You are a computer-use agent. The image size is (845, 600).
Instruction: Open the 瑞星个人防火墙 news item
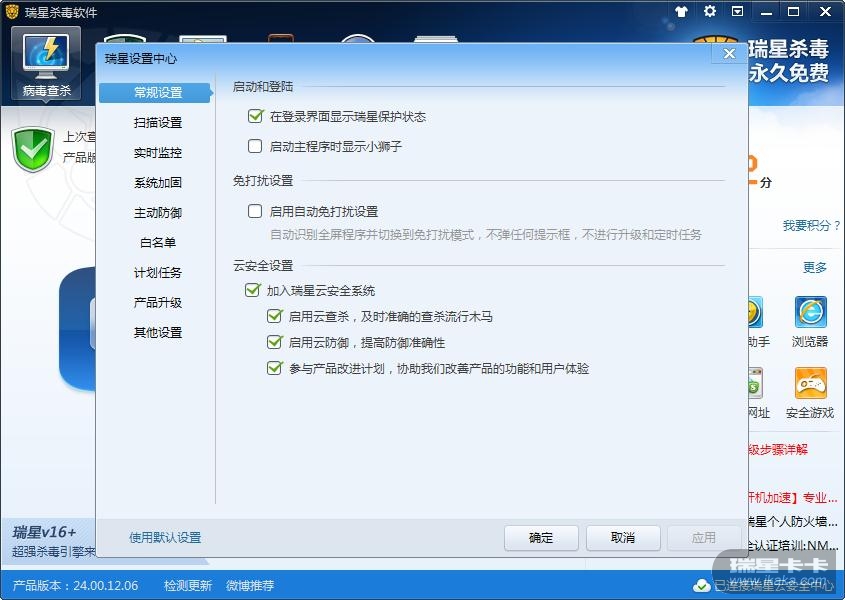(x=792, y=521)
